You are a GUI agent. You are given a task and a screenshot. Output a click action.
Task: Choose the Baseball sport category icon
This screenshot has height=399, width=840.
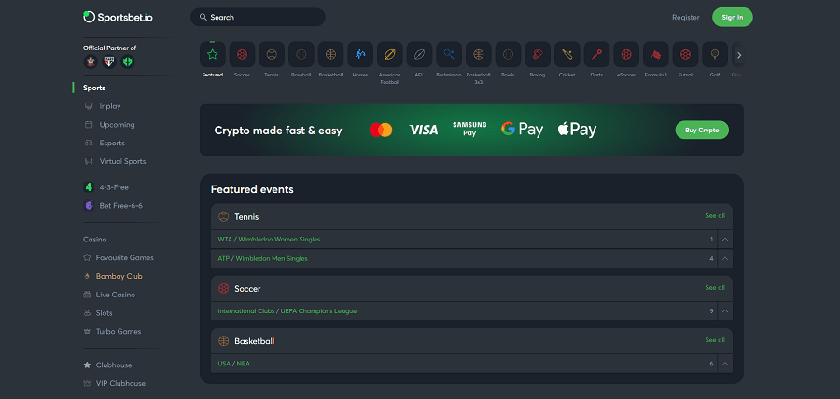[x=301, y=54]
